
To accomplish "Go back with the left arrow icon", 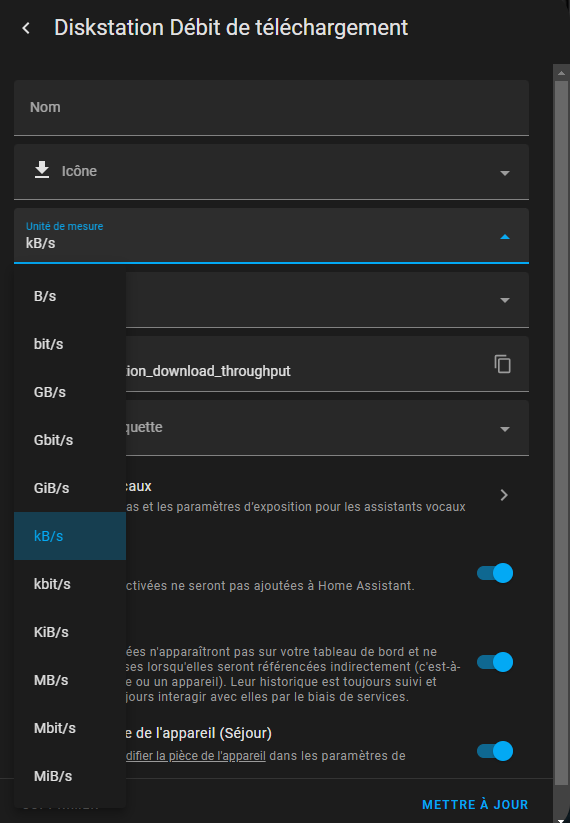I will 26,28.
